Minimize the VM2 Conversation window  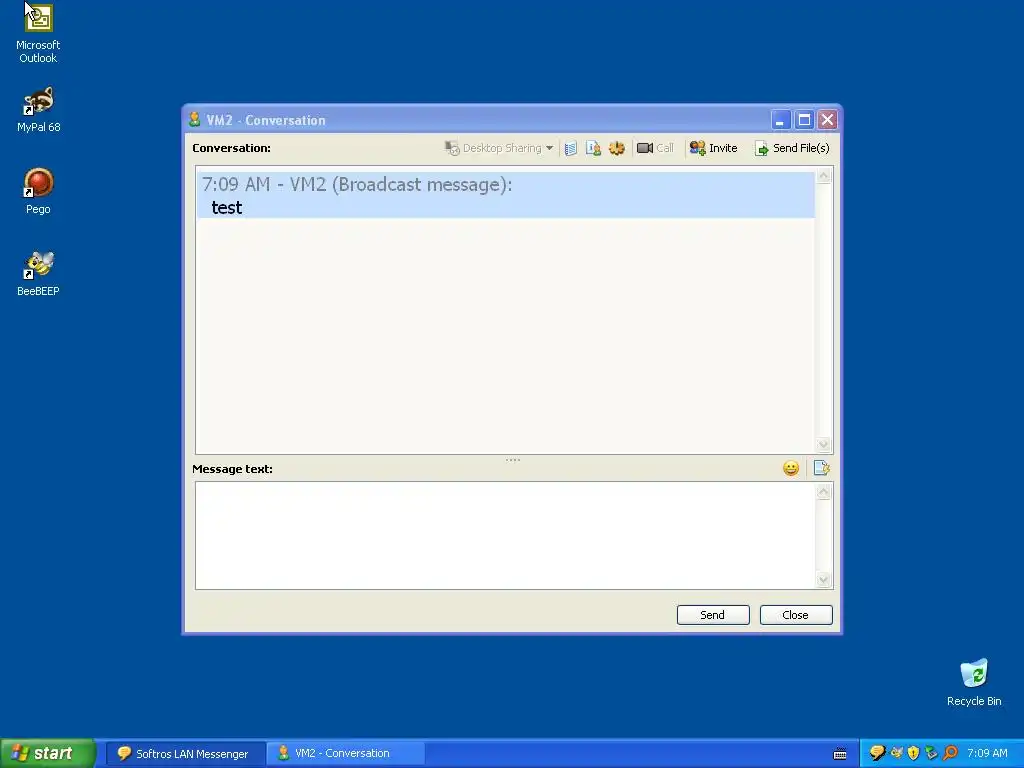(x=780, y=120)
